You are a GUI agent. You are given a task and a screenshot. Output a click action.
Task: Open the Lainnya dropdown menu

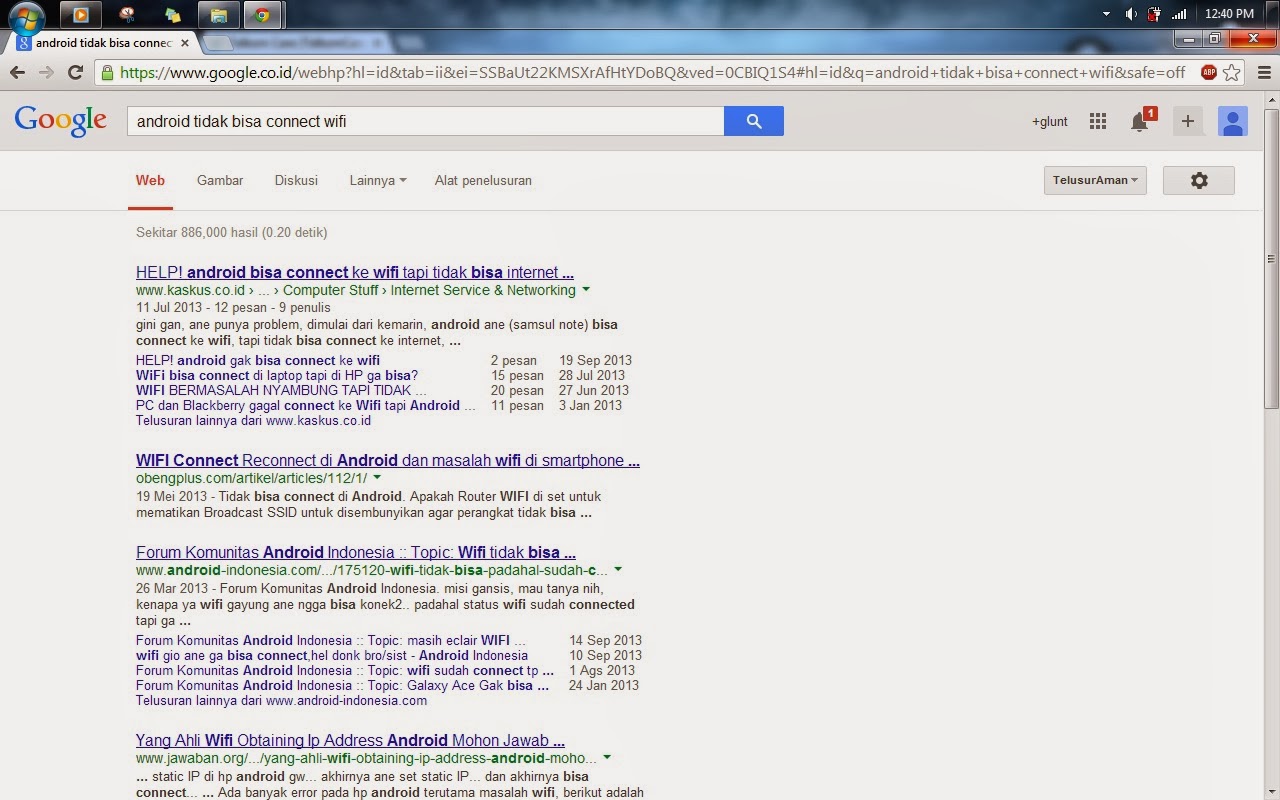pyautogui.click(x=378, y=180)
